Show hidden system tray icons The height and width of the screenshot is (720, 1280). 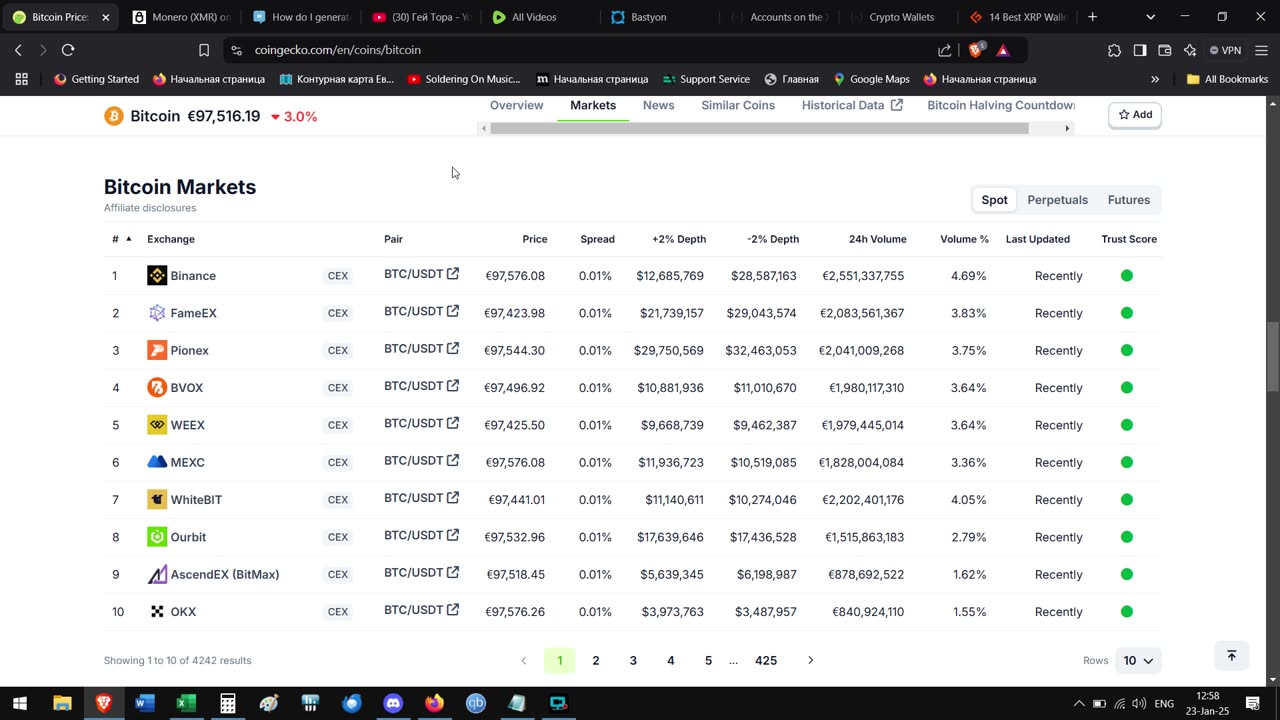(x=1078, y=704)
